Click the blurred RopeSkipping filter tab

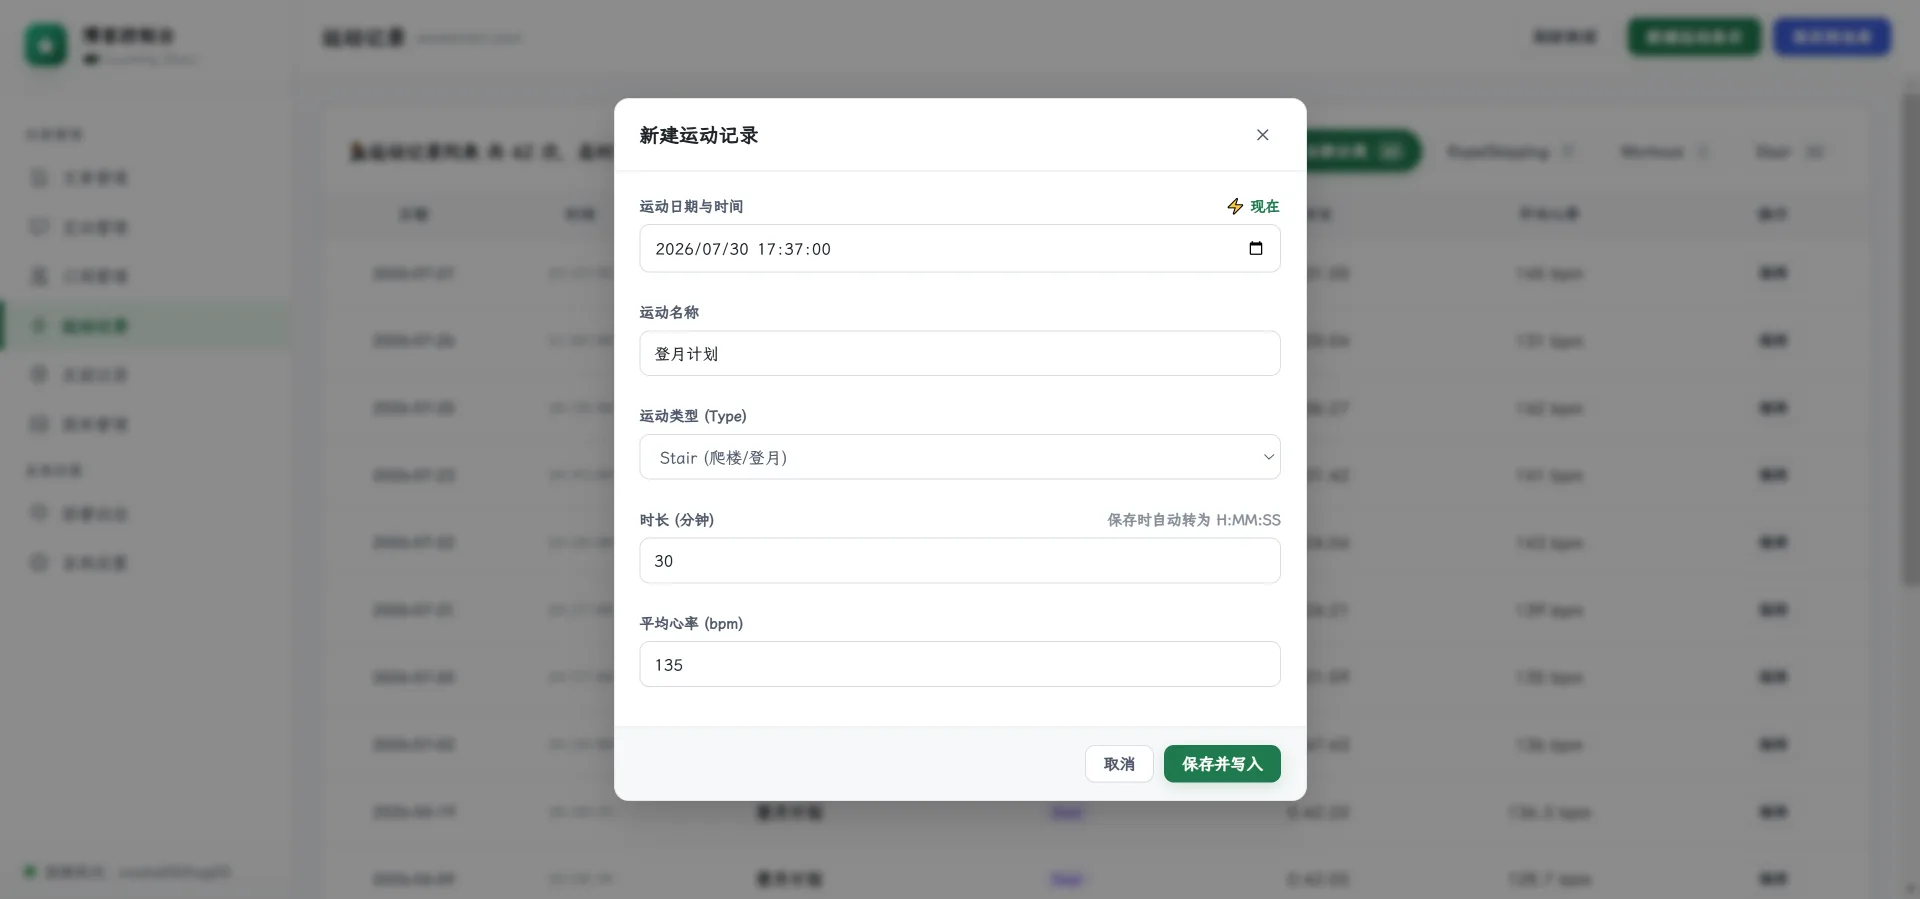coord(1510,152)
